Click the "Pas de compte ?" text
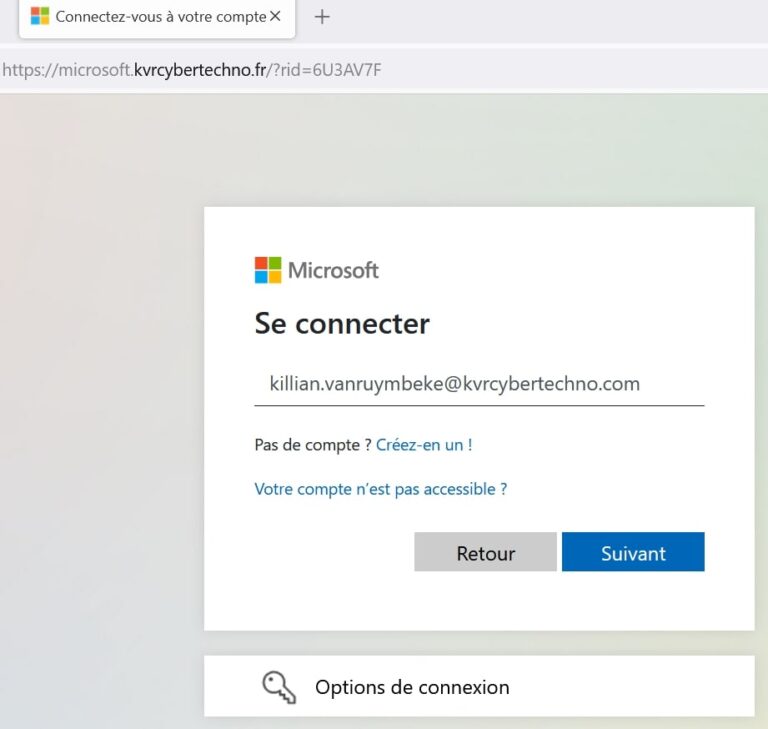Viewport: 768px width, 729px height. [313, 445]
